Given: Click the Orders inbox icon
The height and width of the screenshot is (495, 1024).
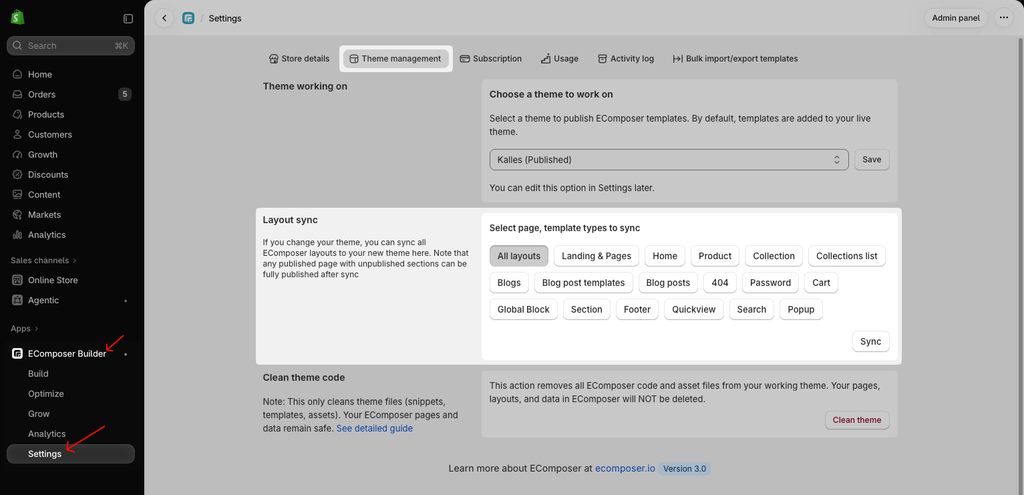Looking at the screenshot, I should click(18, 95).
